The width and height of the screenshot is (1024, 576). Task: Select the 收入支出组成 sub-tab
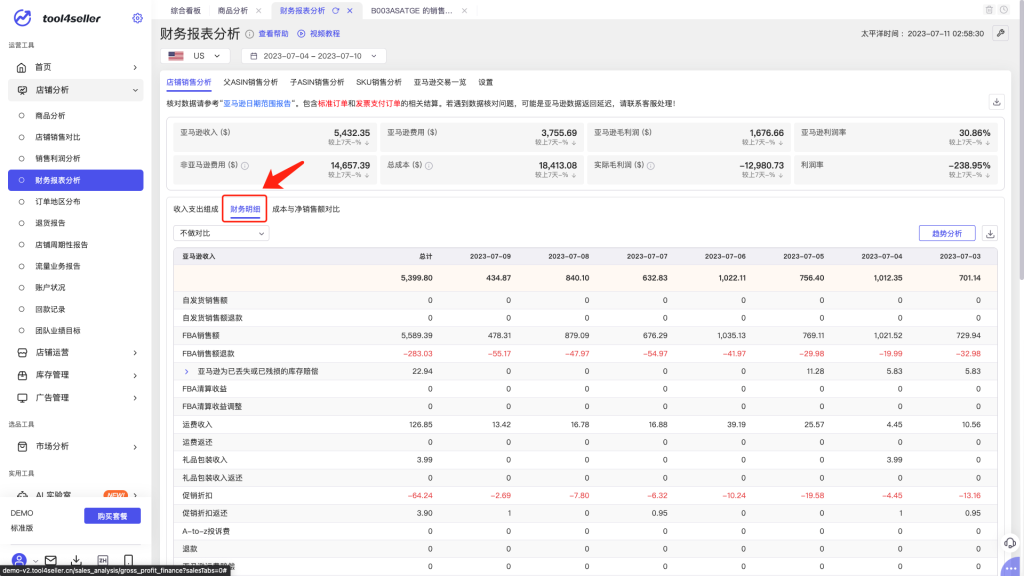[x=196, y=209]
